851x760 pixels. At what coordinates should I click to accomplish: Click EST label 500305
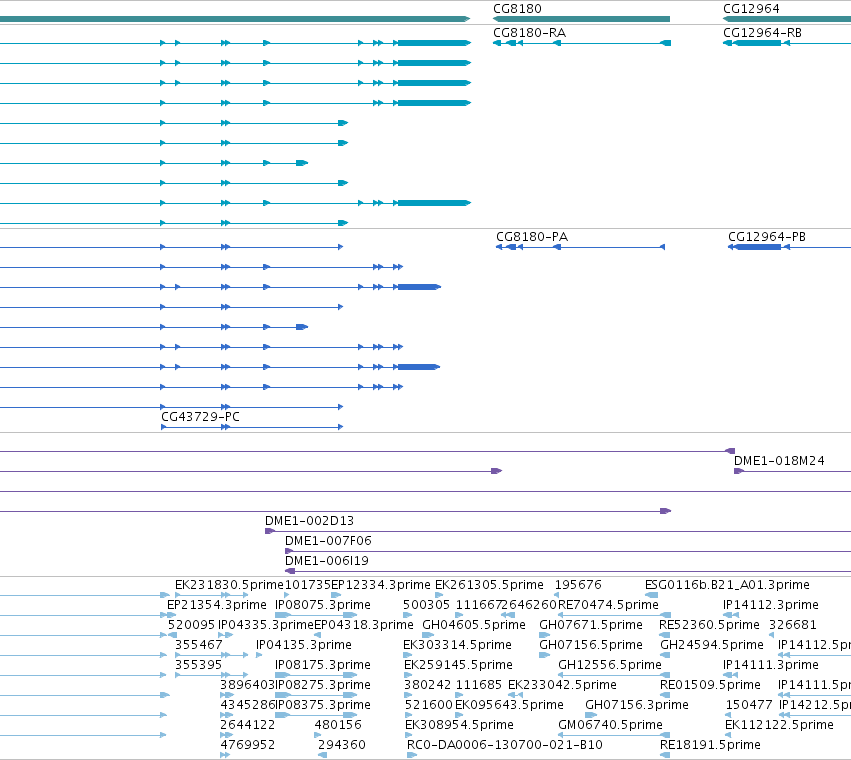426,605
